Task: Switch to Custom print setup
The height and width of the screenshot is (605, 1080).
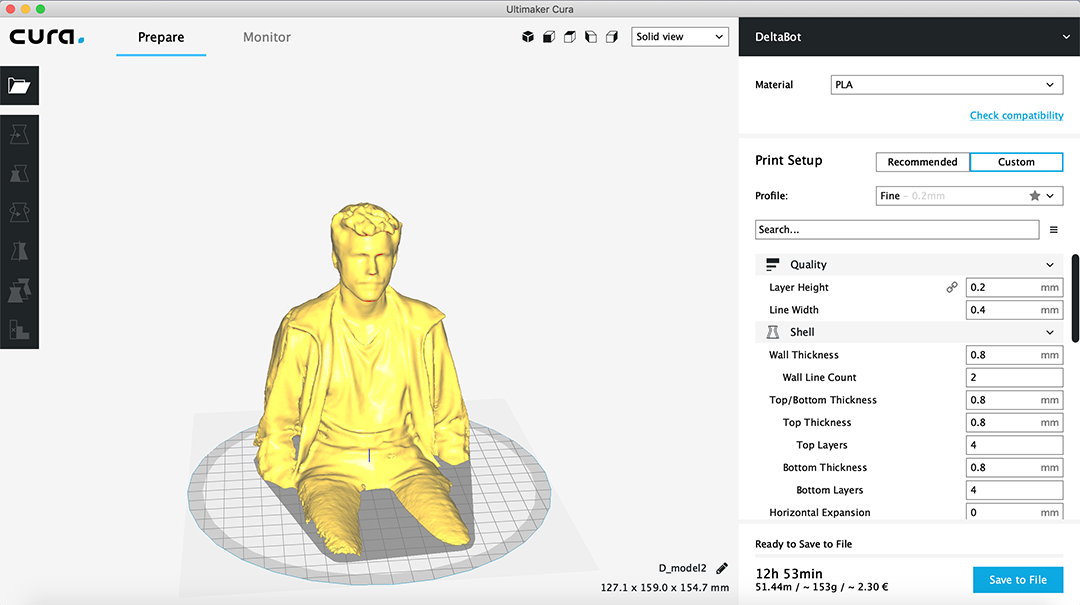Action: click(1017, 162)
